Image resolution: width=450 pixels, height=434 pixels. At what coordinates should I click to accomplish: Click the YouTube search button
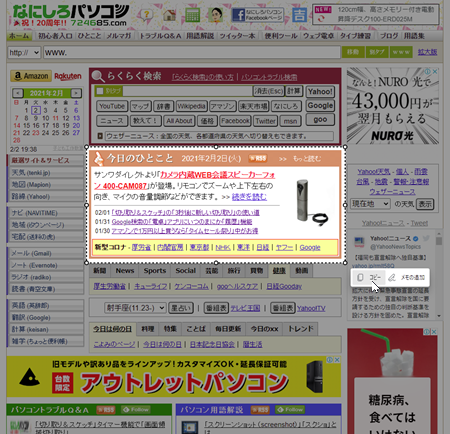(112, 106)
